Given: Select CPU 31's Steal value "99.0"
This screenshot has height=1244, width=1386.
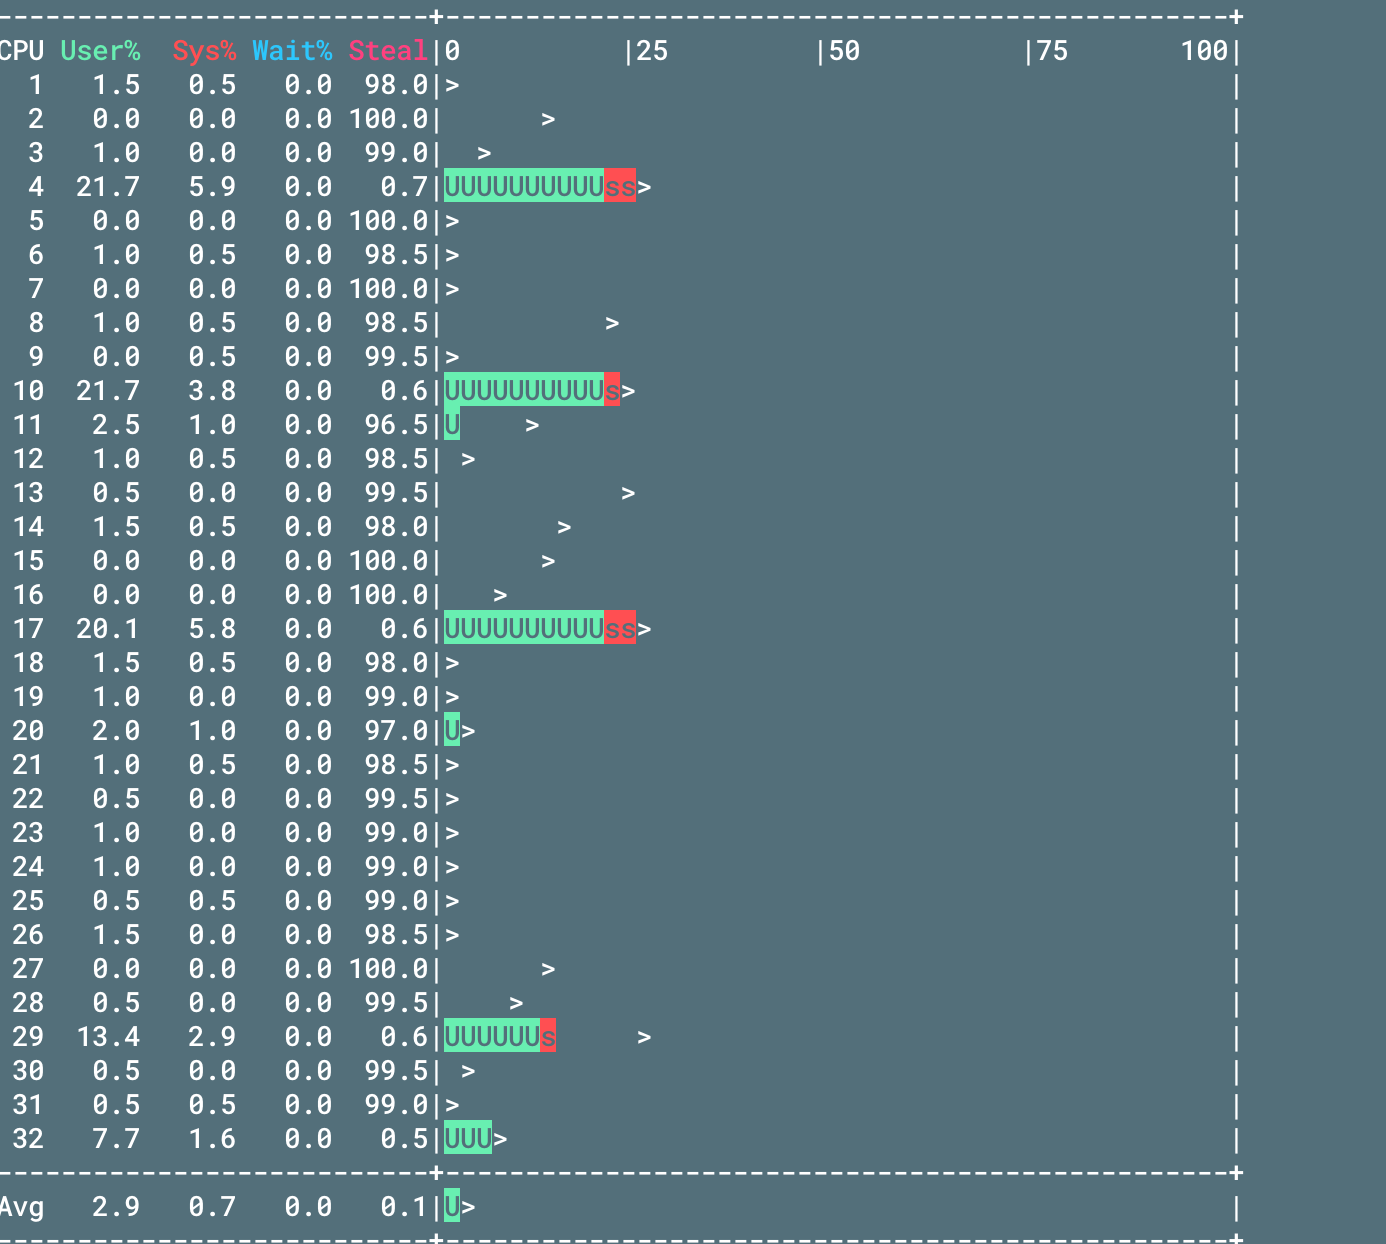Looking at the screenshot, I should tap(396, 1105).
